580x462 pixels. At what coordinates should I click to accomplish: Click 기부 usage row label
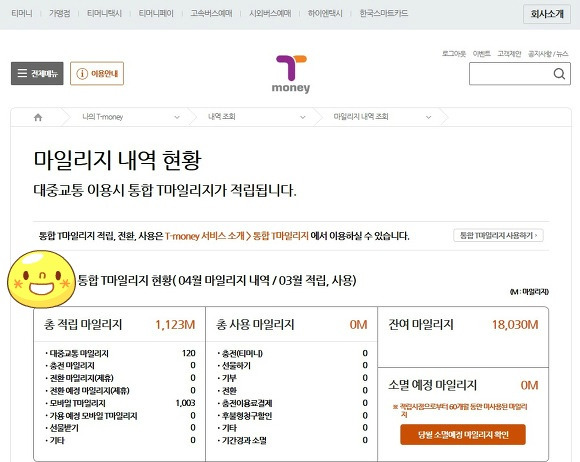click(x=229, y=378)
